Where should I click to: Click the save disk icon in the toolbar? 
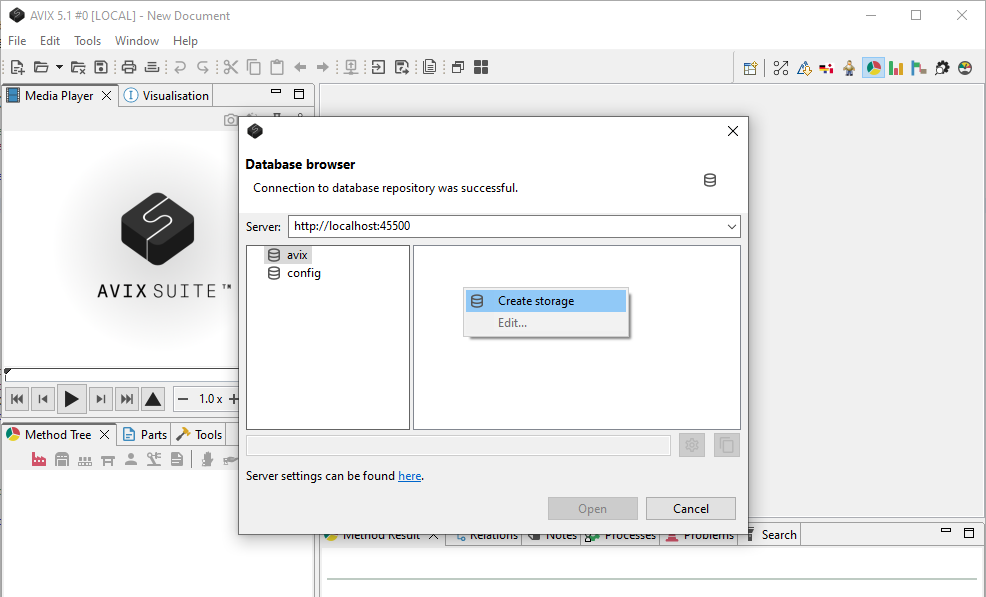101,68
